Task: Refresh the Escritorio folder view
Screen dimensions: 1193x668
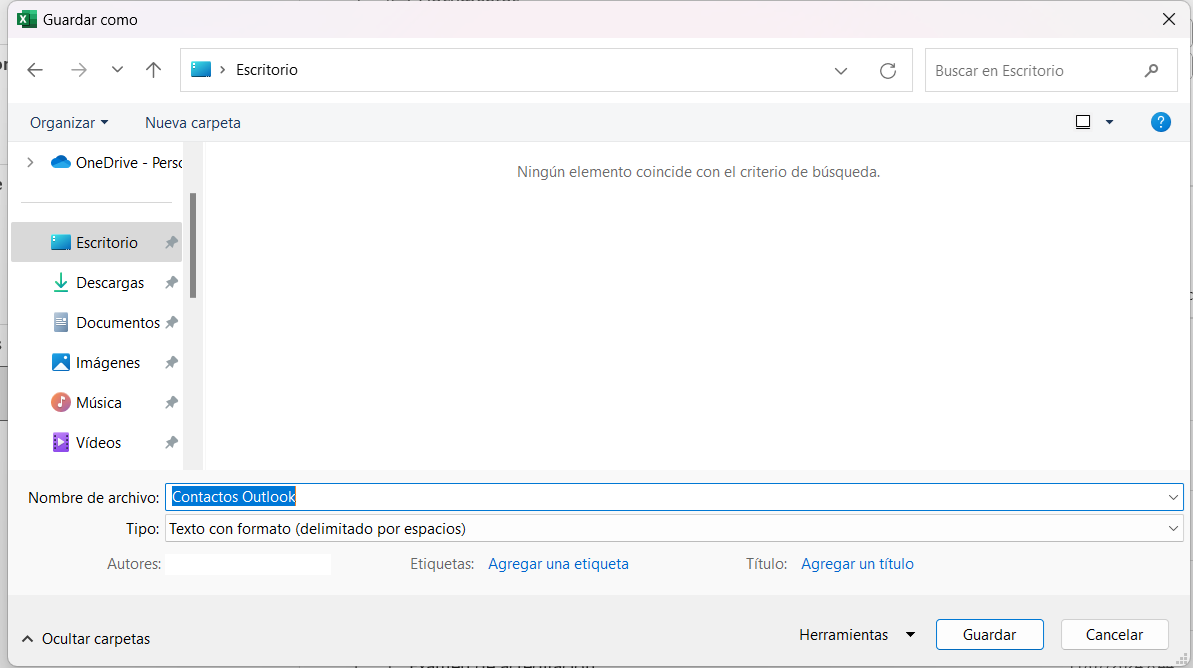Action: (887, 71)
